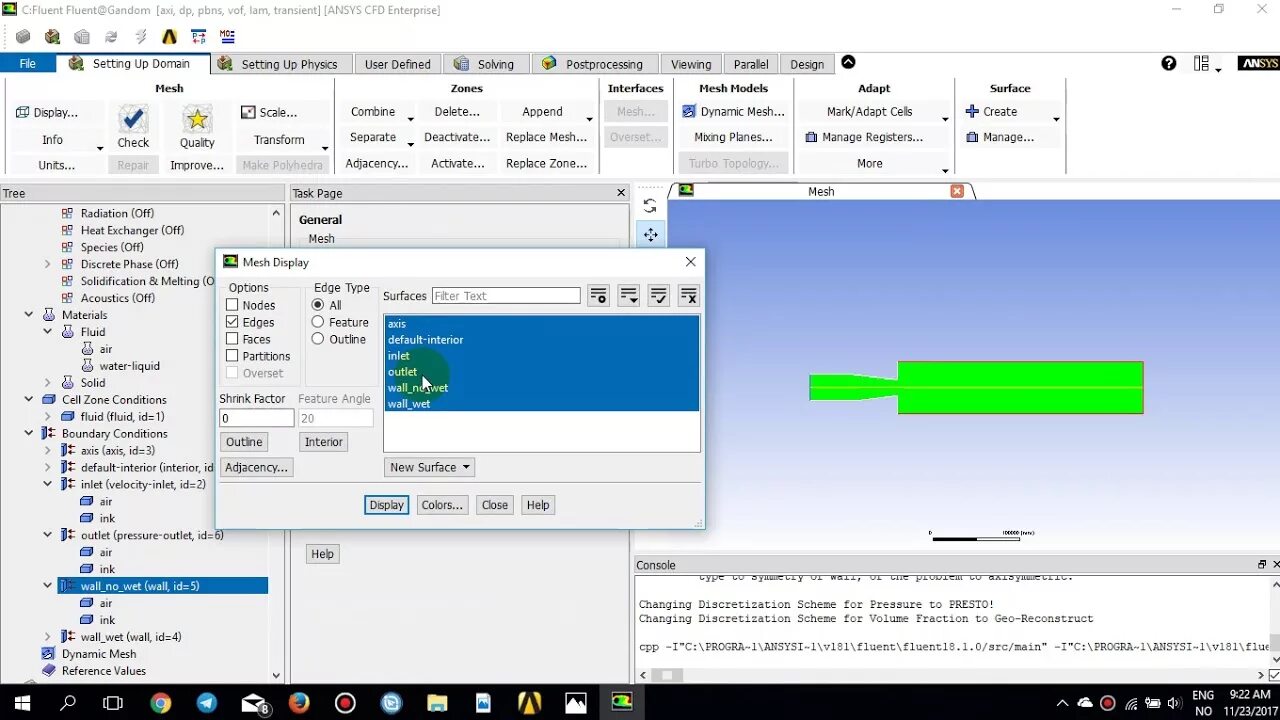Click the MO lines icon in quick toolbar
The image size is (1280, 720).
[x=227, y=37]
